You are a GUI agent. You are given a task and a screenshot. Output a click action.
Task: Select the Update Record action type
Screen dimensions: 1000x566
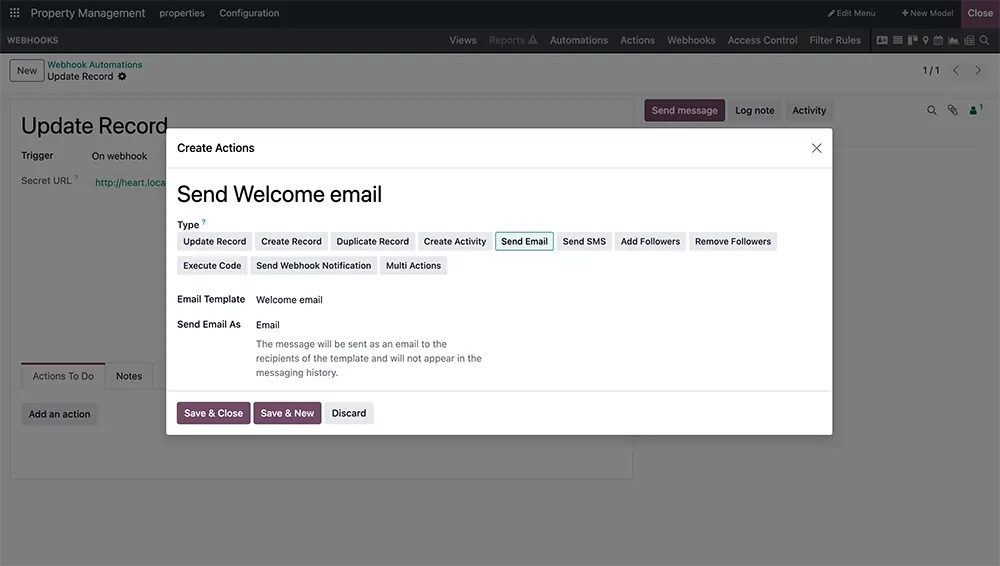click(x=214, y=241)
